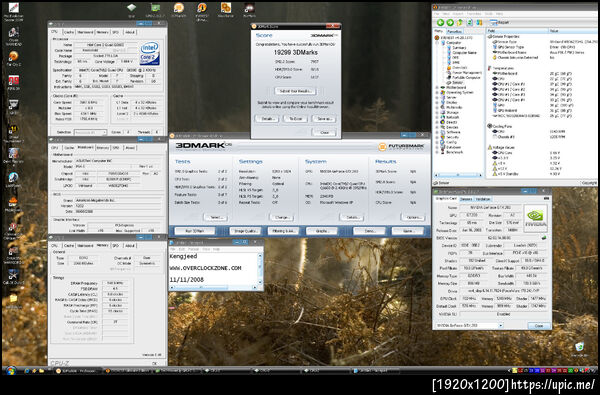Click the Up level icon in Everest toolbar
600x395 pixels.
[460, 23]
